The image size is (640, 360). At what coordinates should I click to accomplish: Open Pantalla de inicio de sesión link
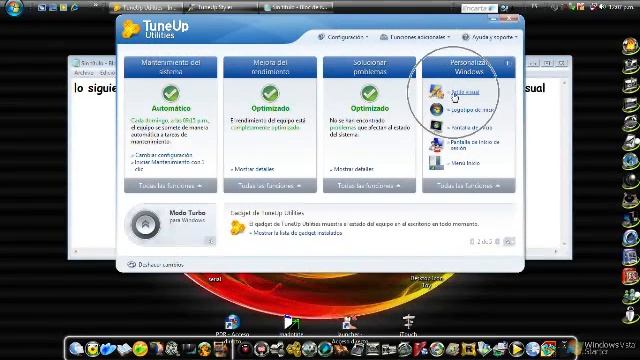point(475,145)
